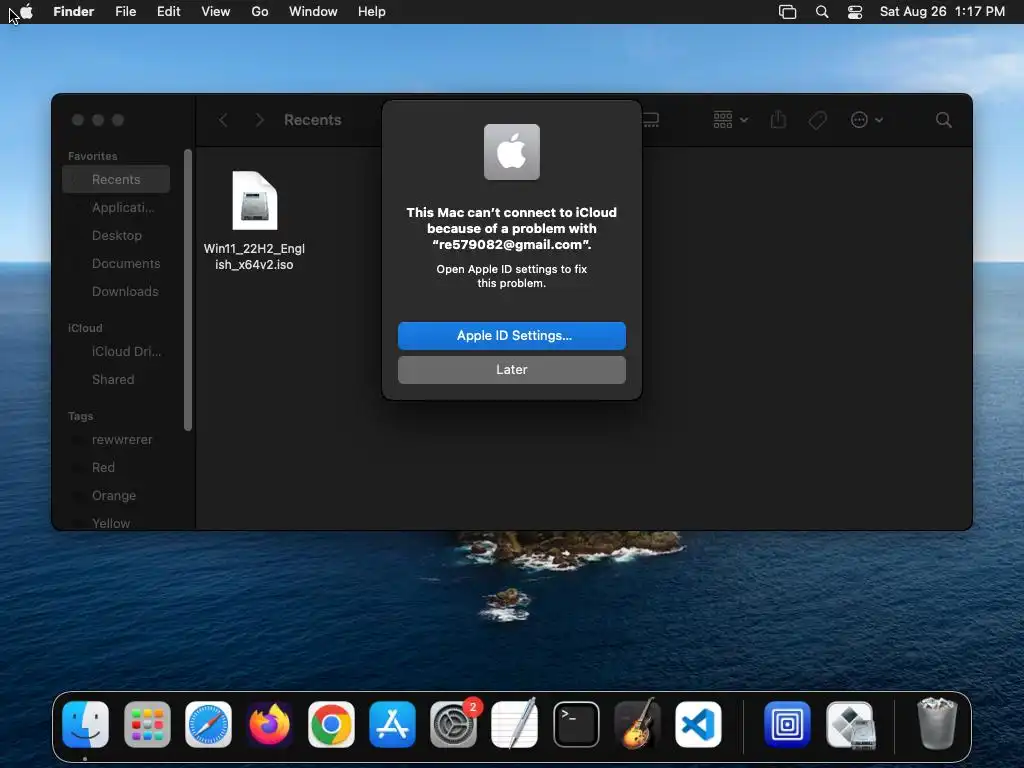Open the File menu

tap(125, 12)
